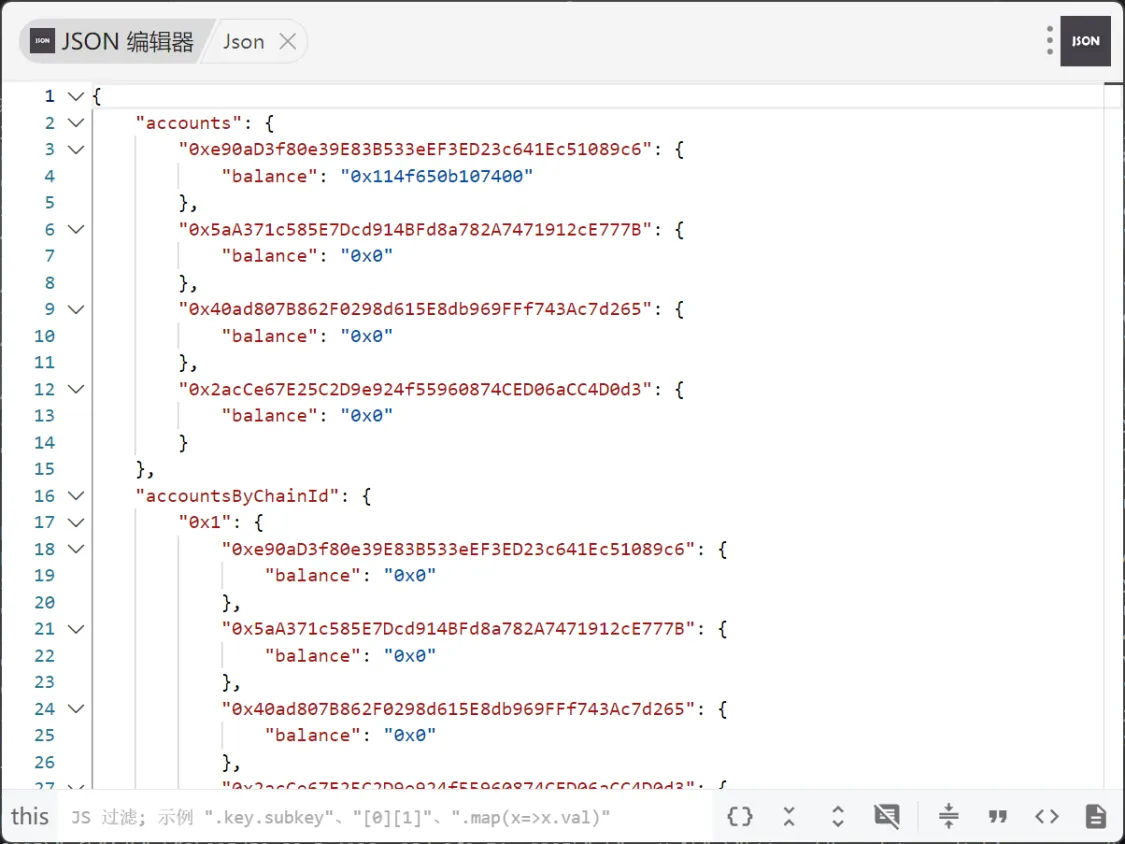Collapse the fold arrow on line 6

pyautogui.click(x=75, y=230)
